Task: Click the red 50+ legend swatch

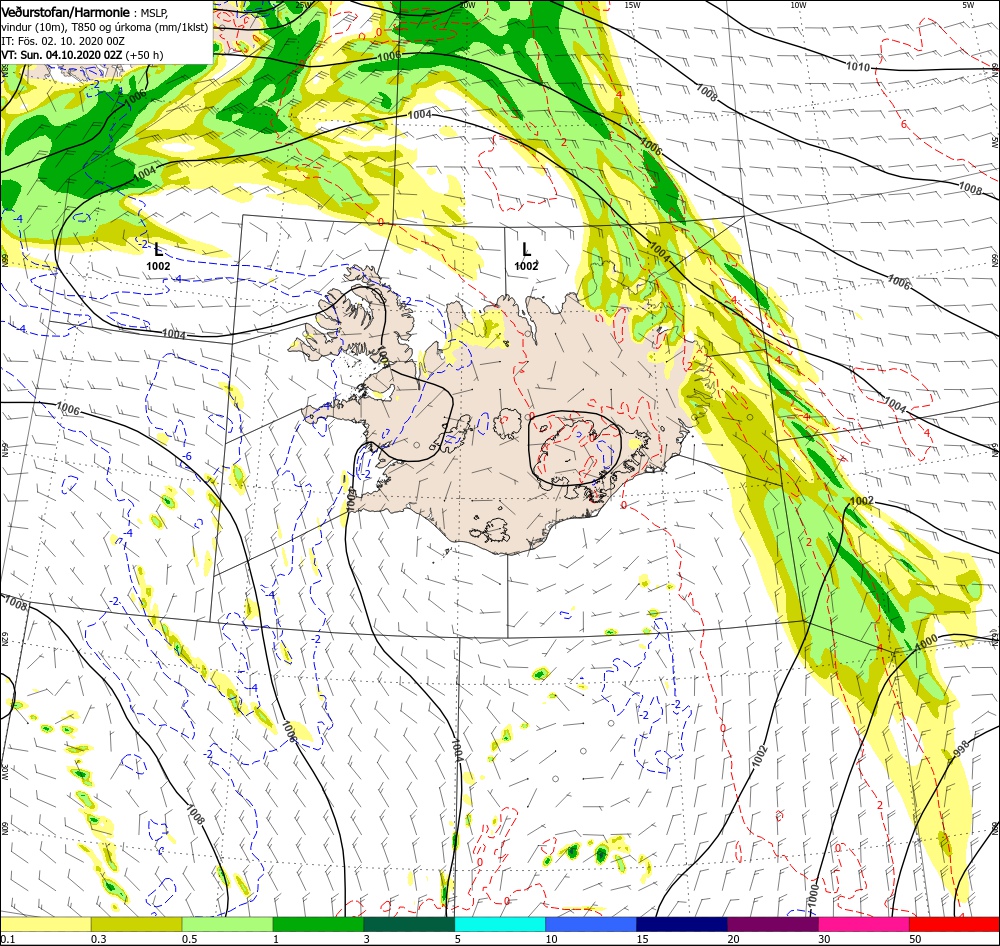Action: tap(954, 924)
